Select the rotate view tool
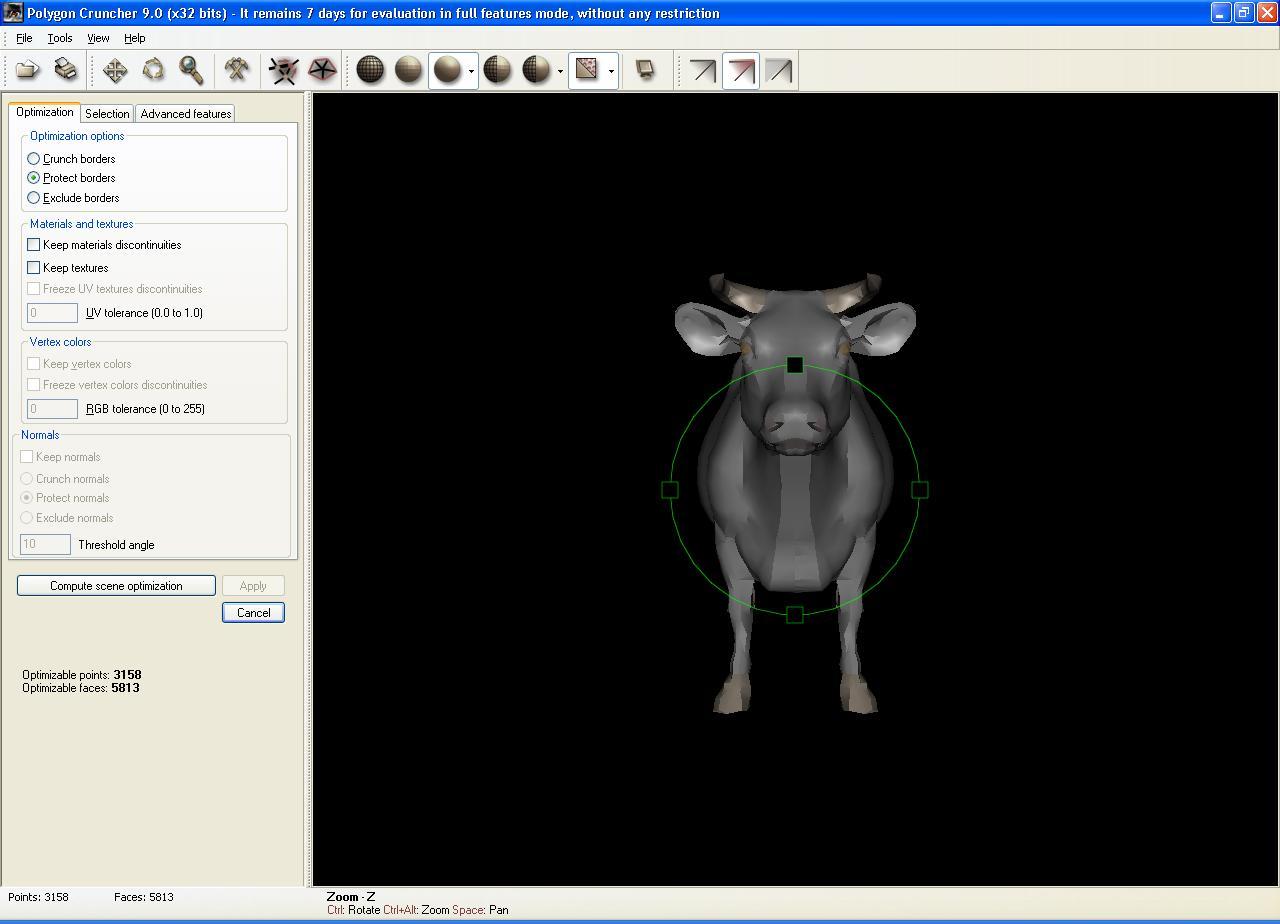1280x924 pixels. (x=153, y=70)
